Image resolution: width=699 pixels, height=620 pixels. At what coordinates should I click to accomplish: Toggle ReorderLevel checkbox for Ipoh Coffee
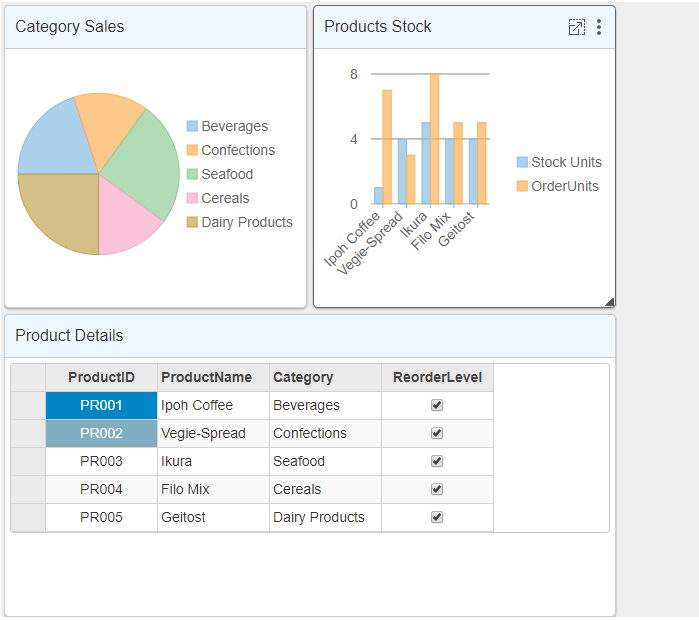point(437,405)
